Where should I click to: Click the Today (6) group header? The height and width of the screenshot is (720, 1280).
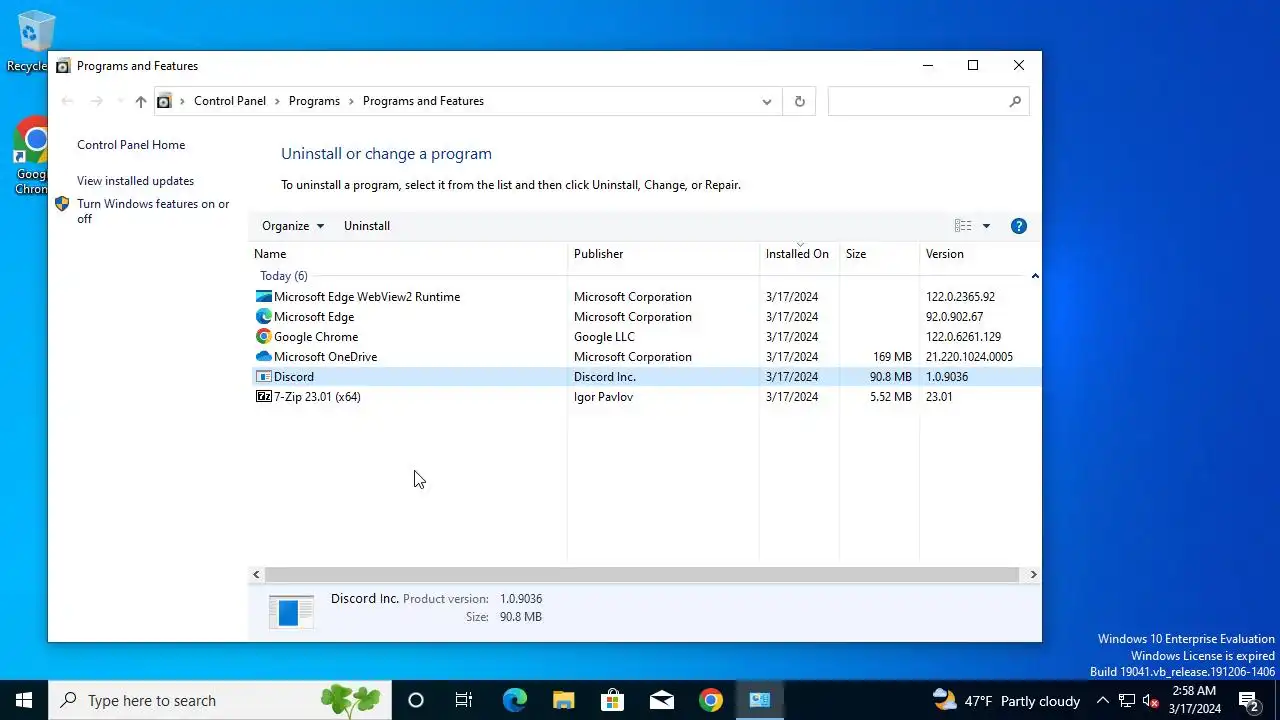pos(284,276)
